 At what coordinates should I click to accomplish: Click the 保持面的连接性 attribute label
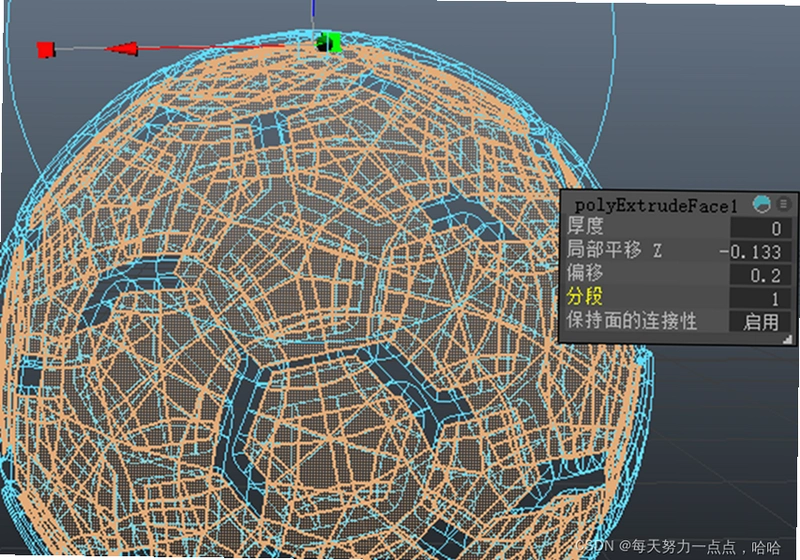coord(632,321)
